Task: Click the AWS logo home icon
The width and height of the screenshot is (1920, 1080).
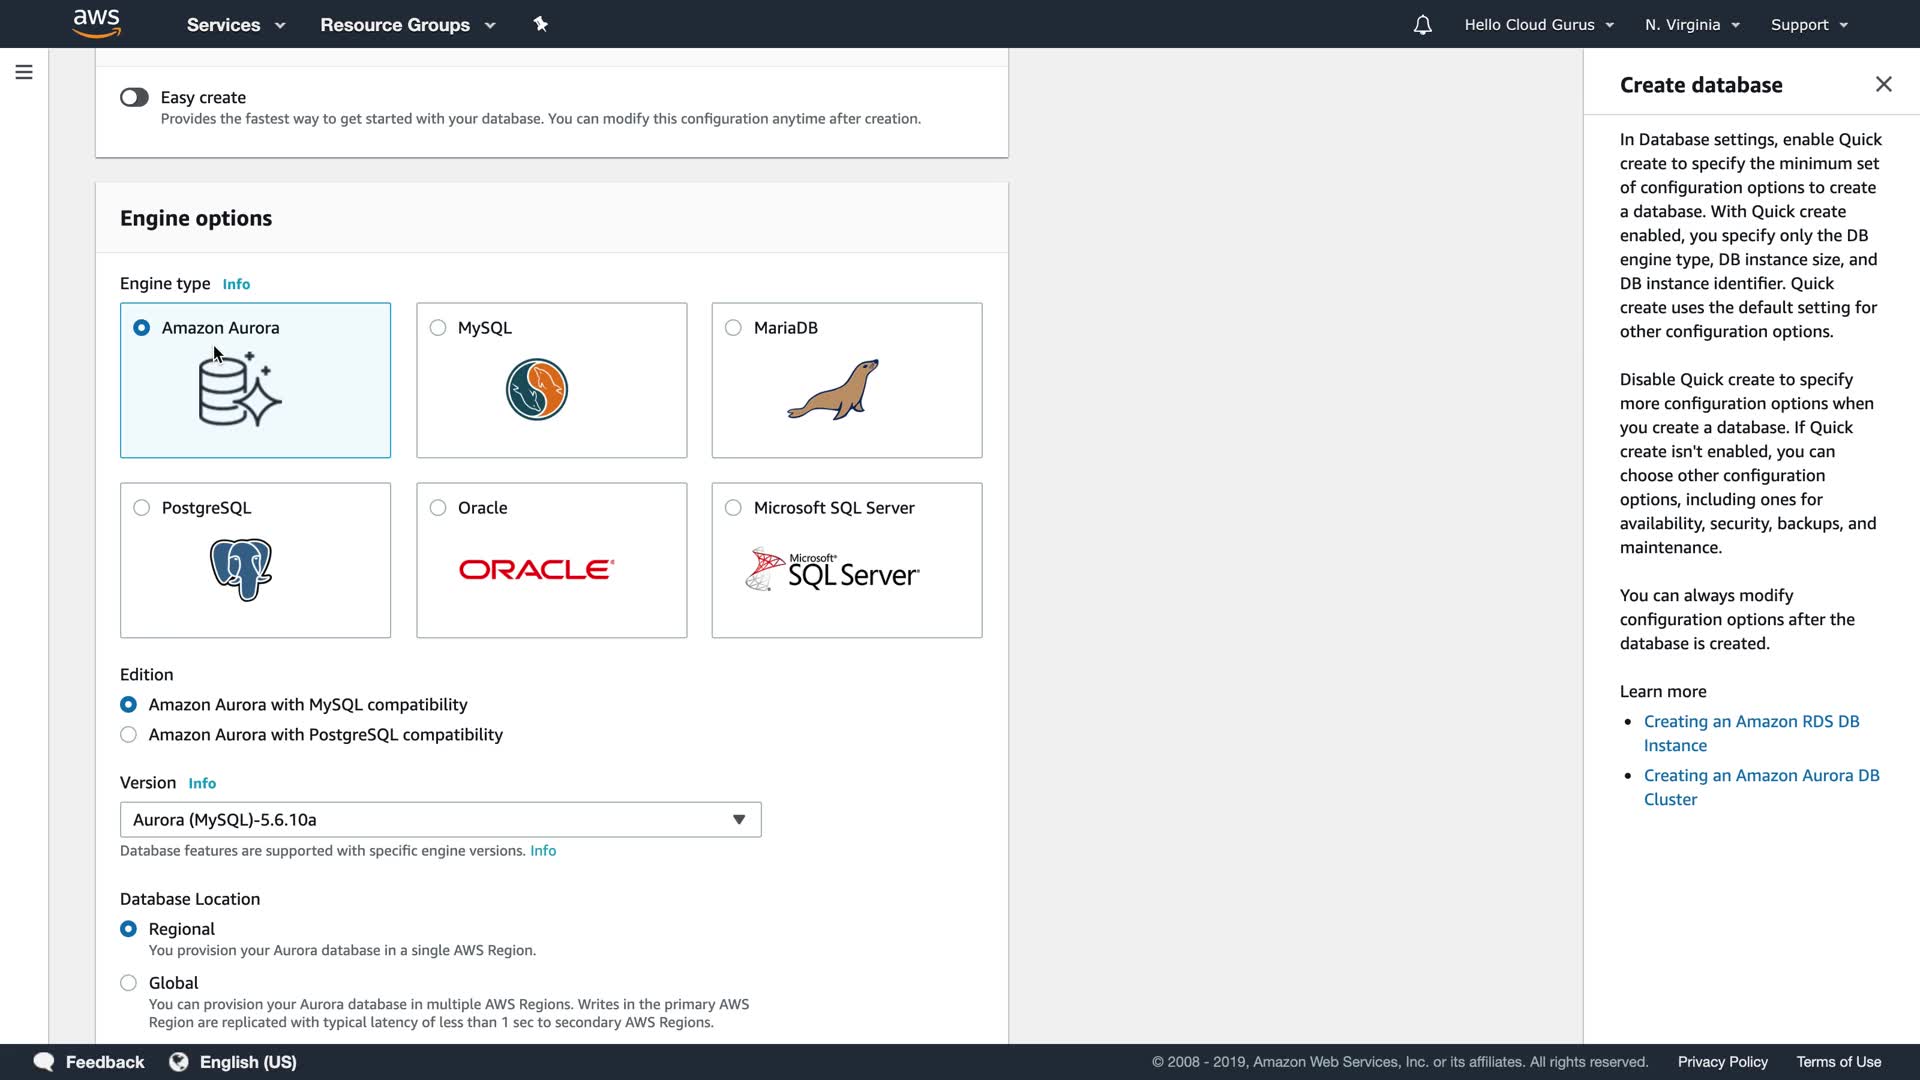Action: pyautogui.click(x=97, y=23)
